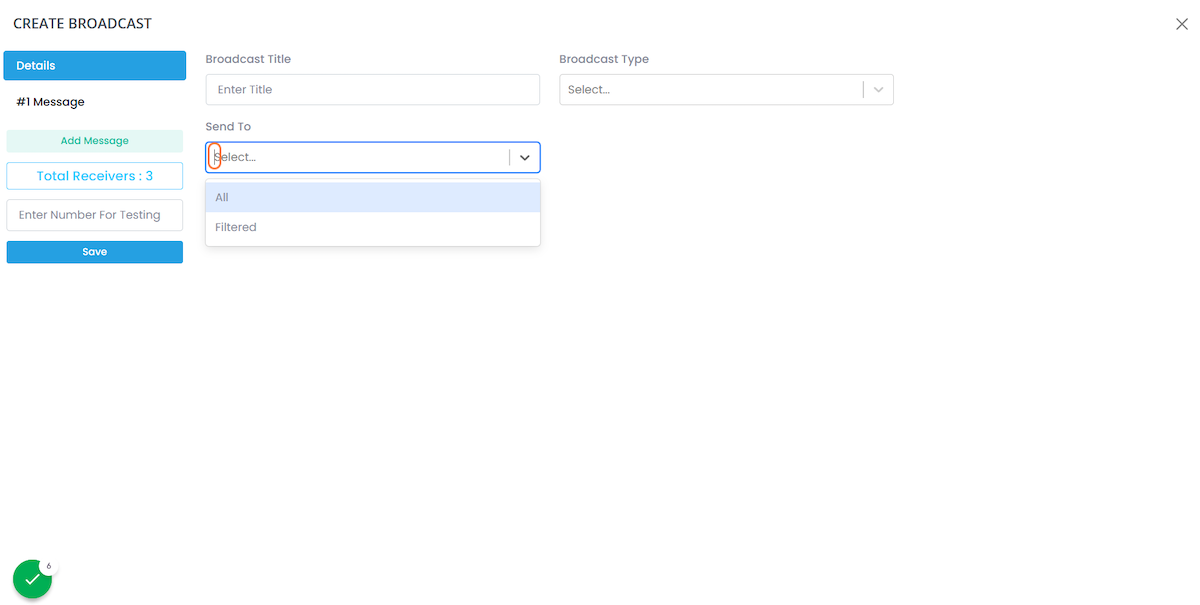Click the "Broadcast Type" label
Viewport: 1200px width, 605px height.
604,60
